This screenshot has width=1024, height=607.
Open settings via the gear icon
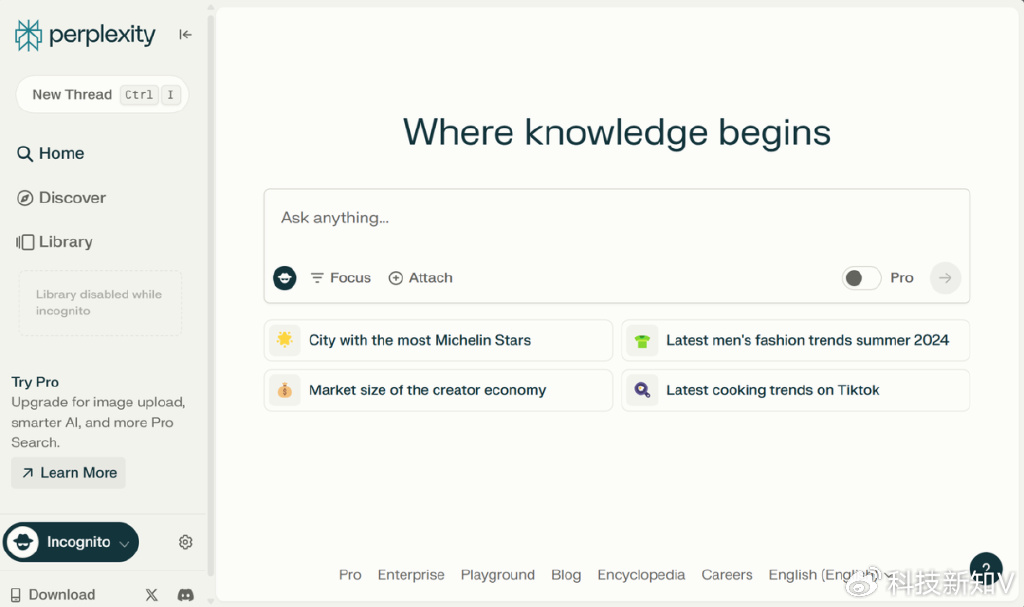coord(185,542)
